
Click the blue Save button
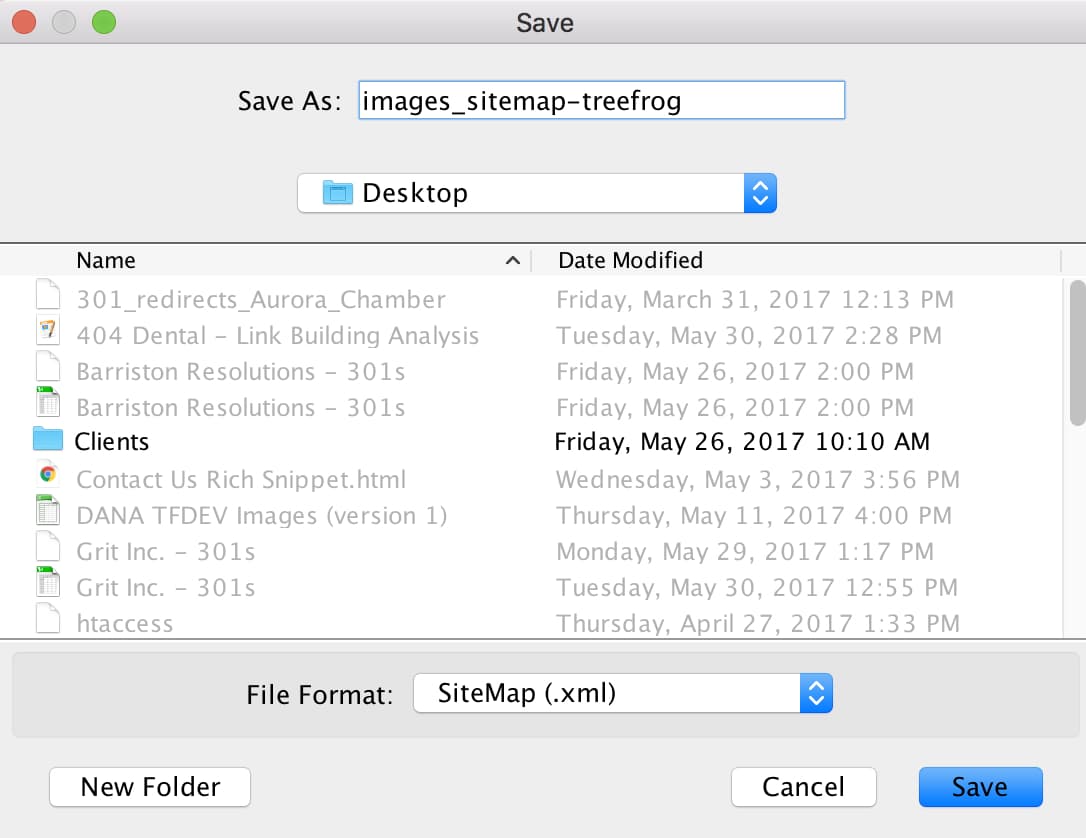[980, 787]
